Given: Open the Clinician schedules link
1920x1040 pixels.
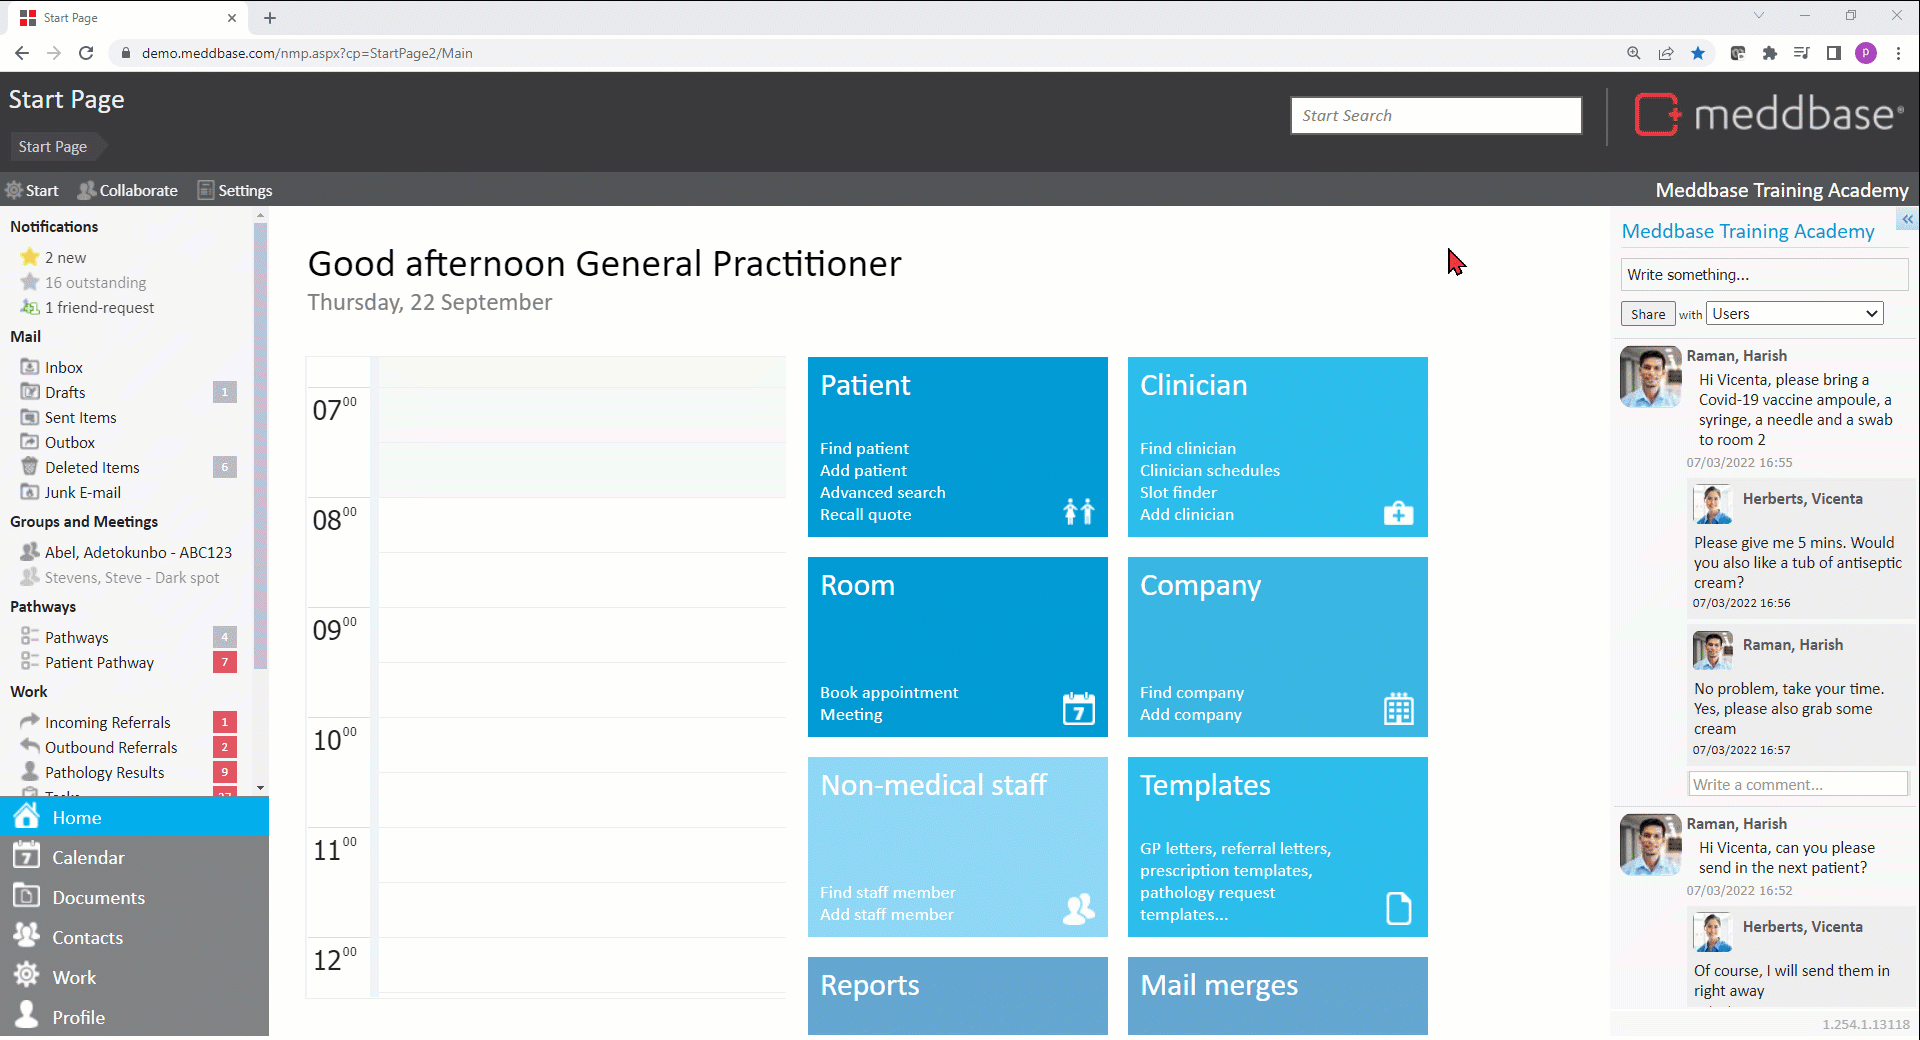Looking at the screenshot, I should (1209, 470).
